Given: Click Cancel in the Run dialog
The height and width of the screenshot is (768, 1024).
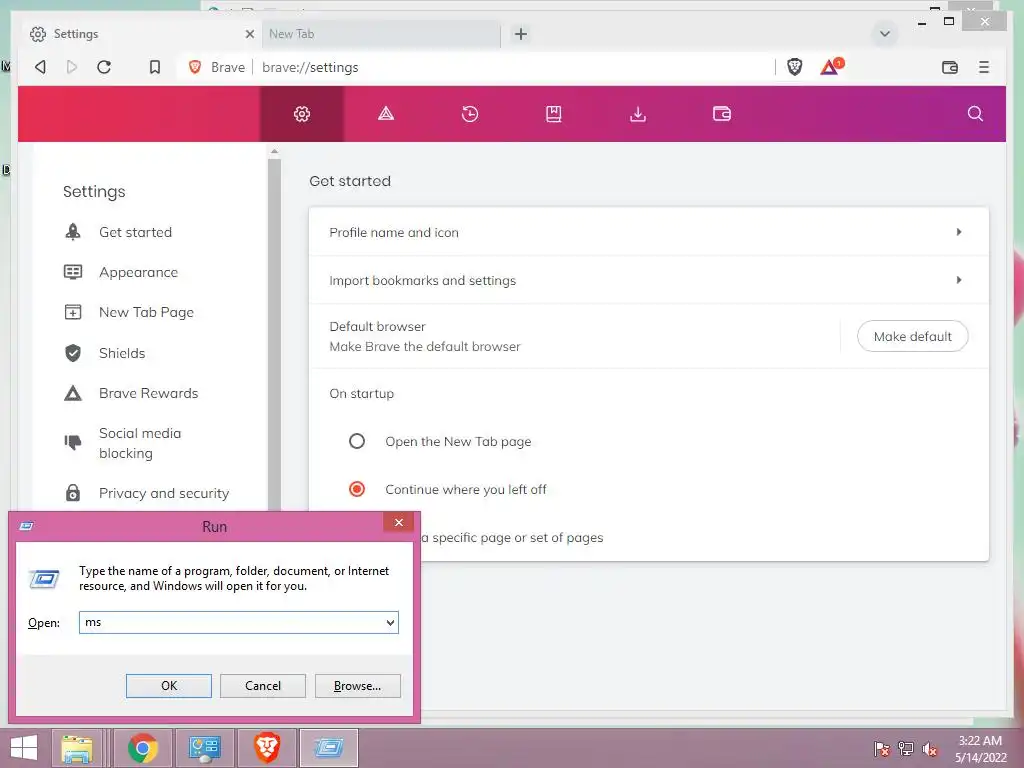Looking at the screenshot, I should pos(263,686).
